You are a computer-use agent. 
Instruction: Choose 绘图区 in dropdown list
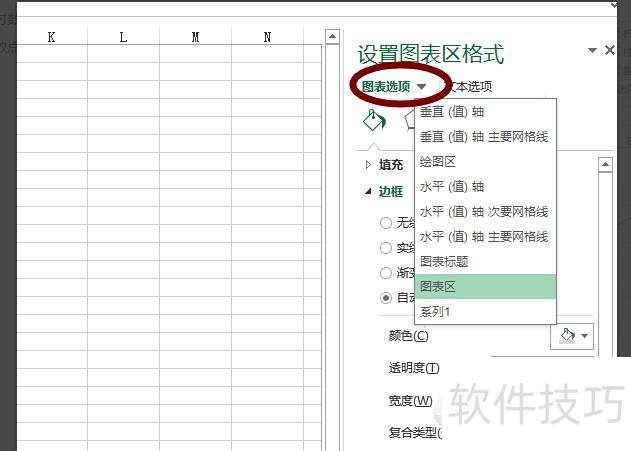pos(485,162)
